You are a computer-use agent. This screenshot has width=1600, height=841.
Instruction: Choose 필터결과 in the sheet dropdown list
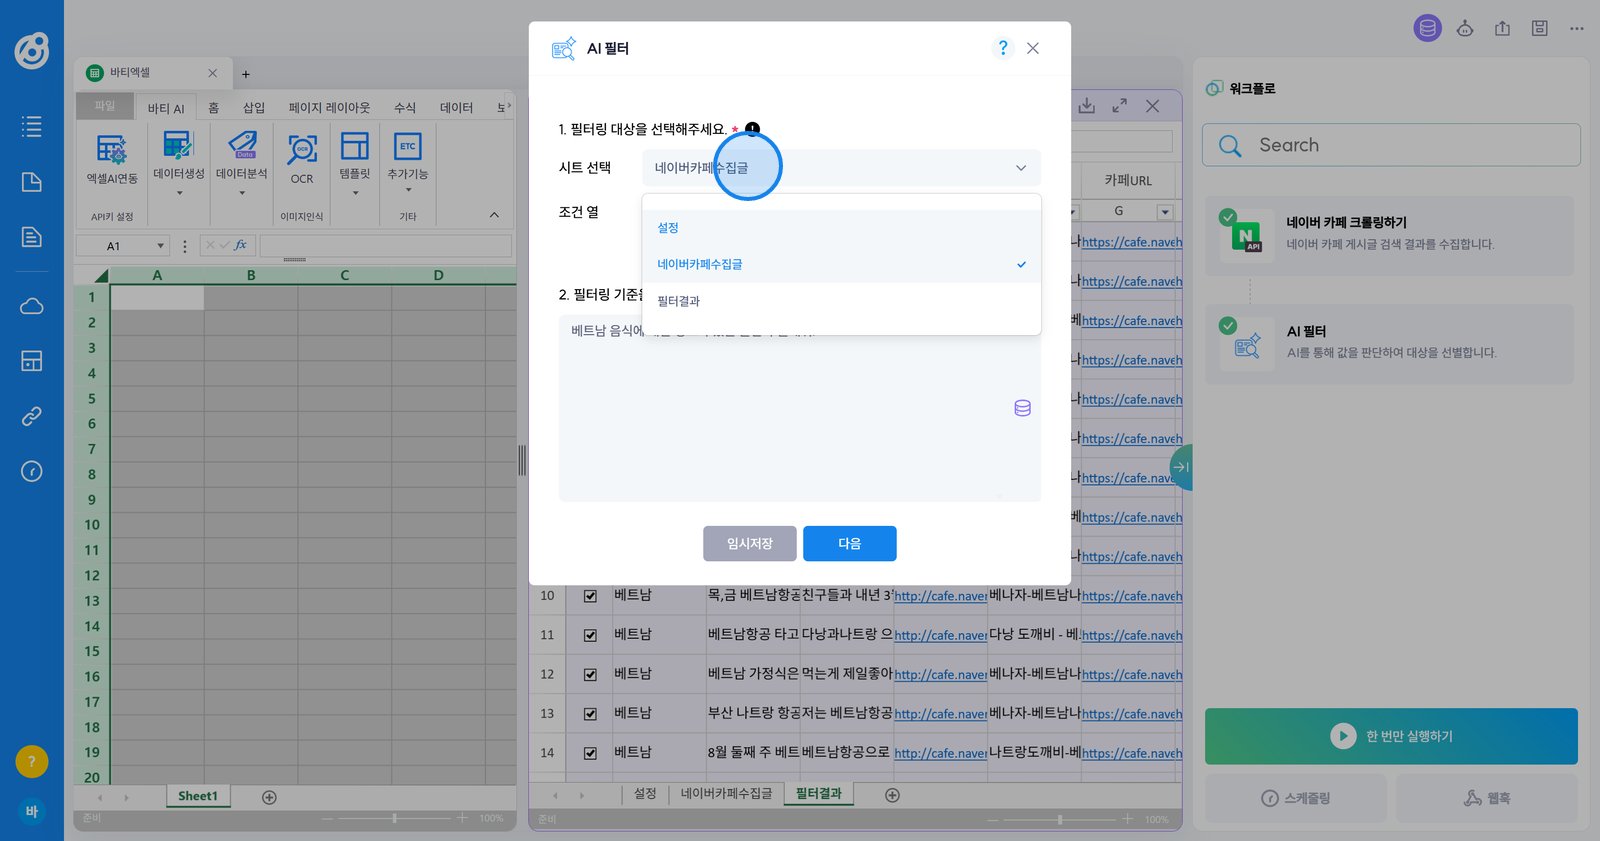pyautogui.click(x=841, y=301)
